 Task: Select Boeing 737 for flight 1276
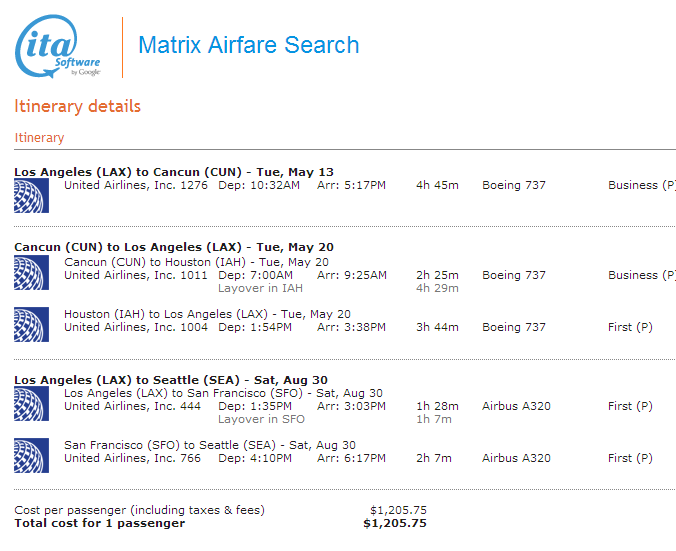coord(514,185)
